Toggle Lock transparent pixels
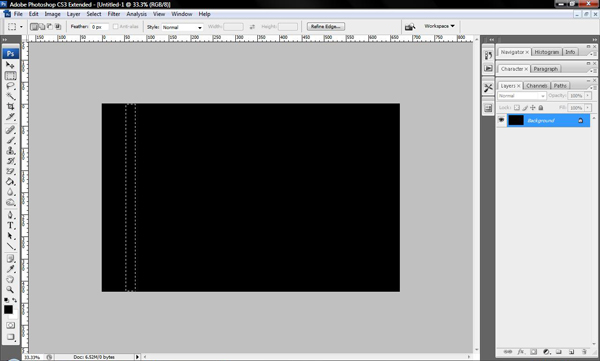 [517, 108]
